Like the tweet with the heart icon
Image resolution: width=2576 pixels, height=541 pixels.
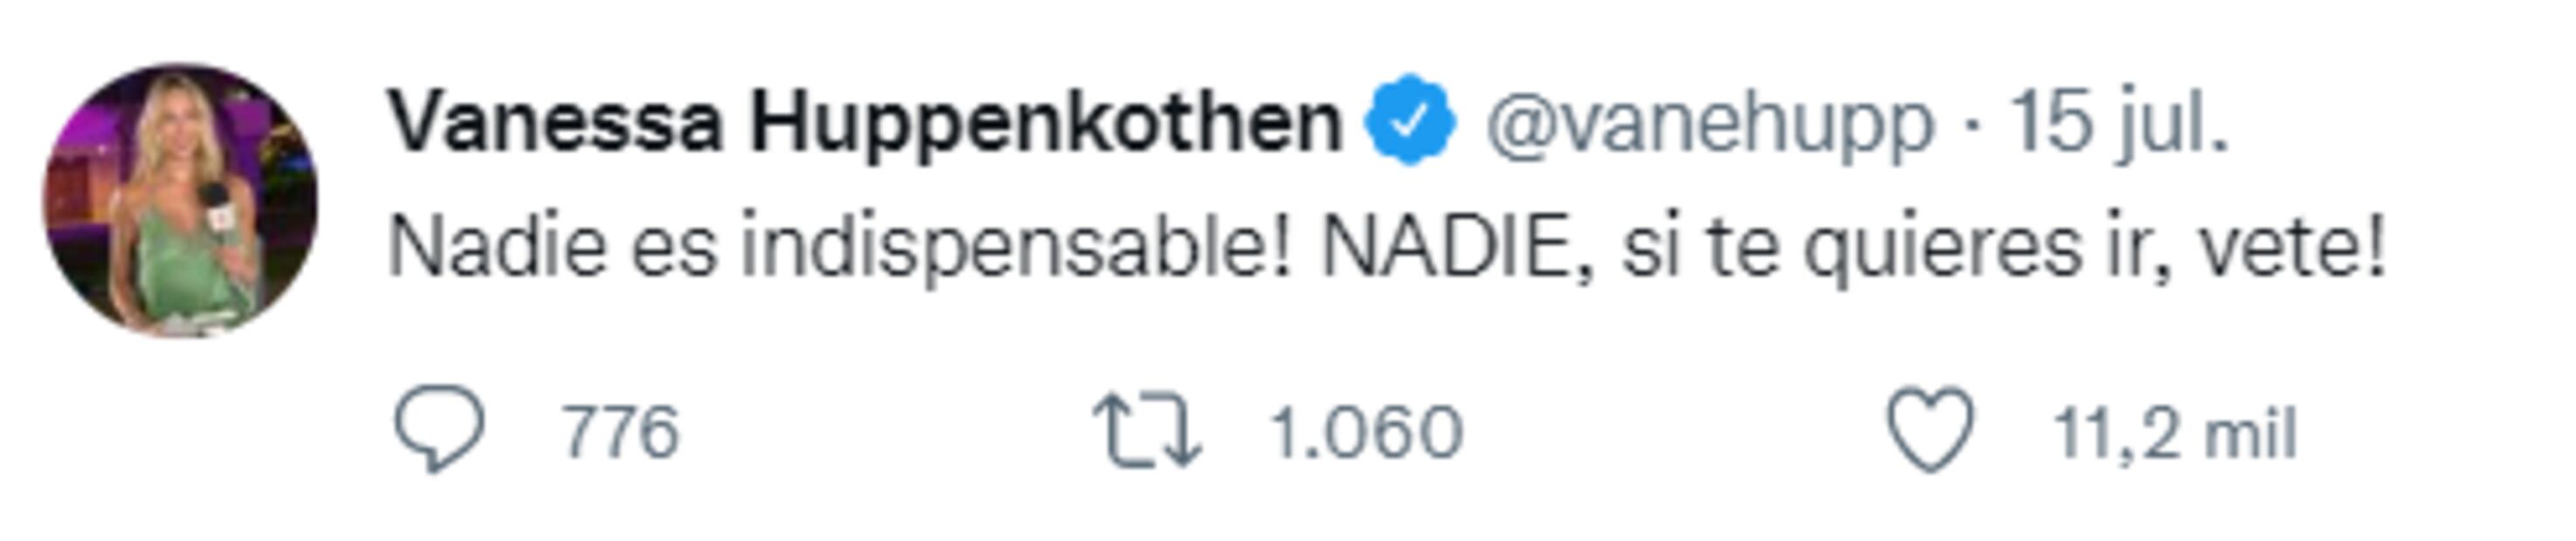pos(1930,431)
